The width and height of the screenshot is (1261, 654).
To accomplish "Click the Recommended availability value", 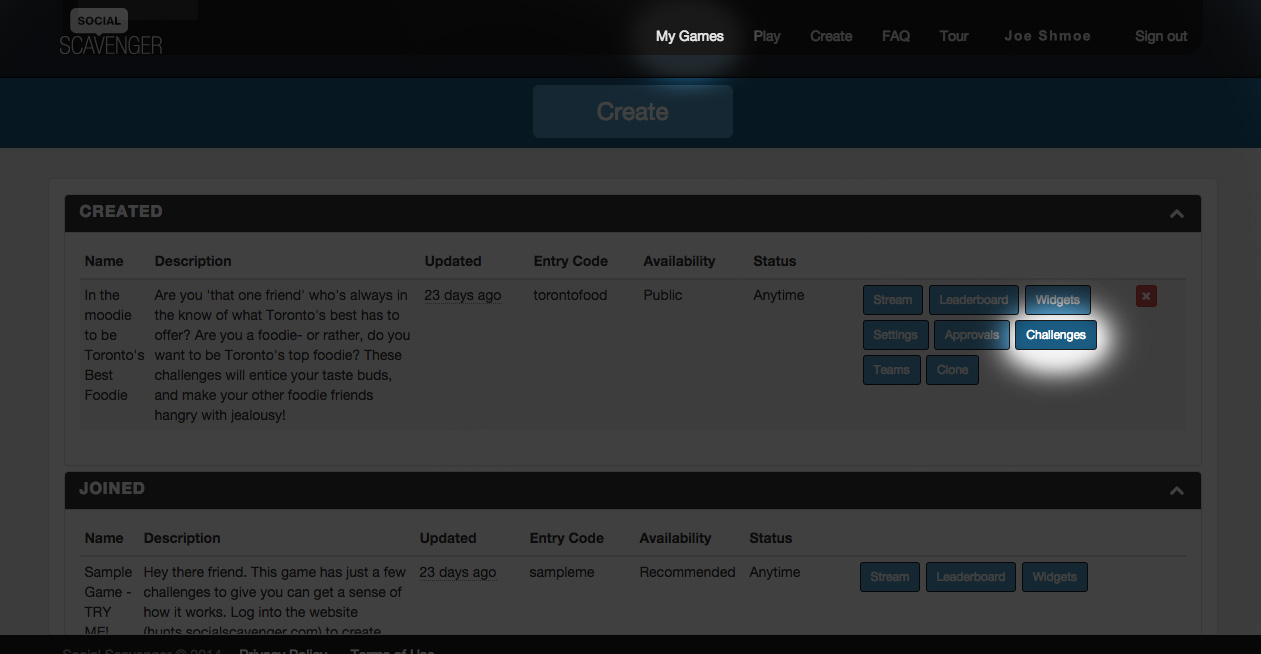I will (x=688, y=572).
